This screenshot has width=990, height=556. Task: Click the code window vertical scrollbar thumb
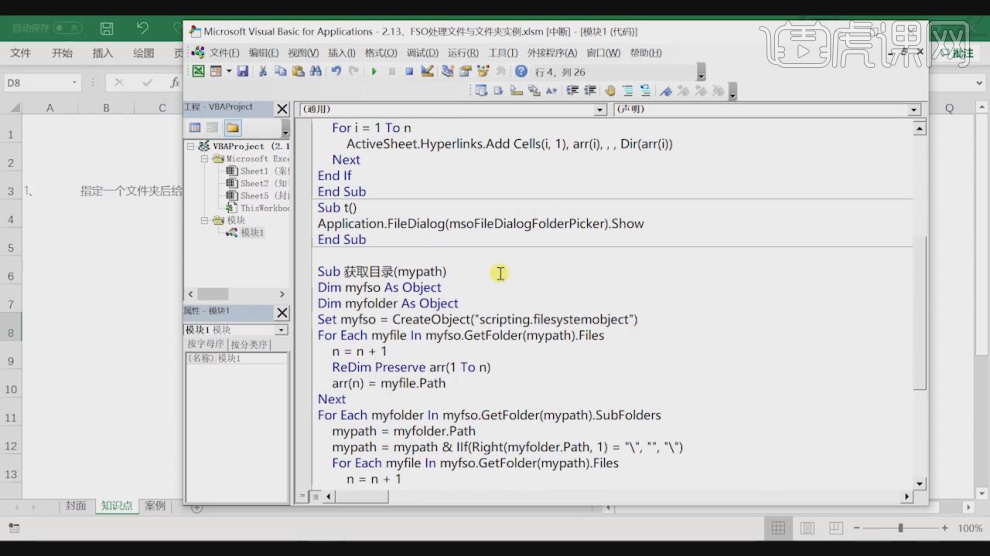(x=920, y=314)
